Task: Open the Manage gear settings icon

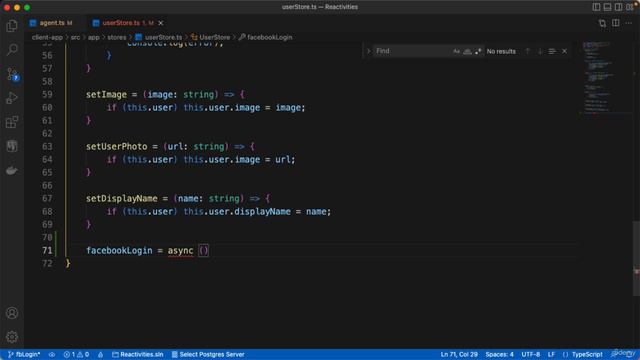Action: click(12, 337)
